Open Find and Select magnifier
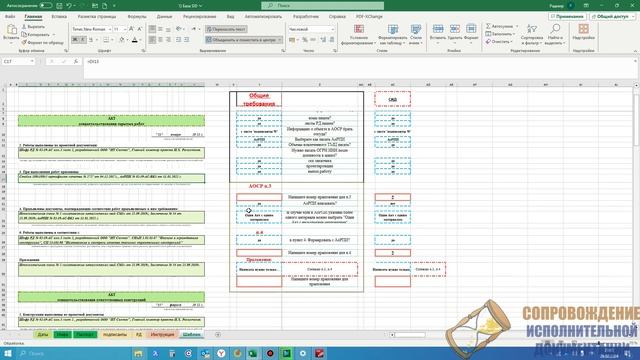640x360 pixels. (x=555, y=34)
